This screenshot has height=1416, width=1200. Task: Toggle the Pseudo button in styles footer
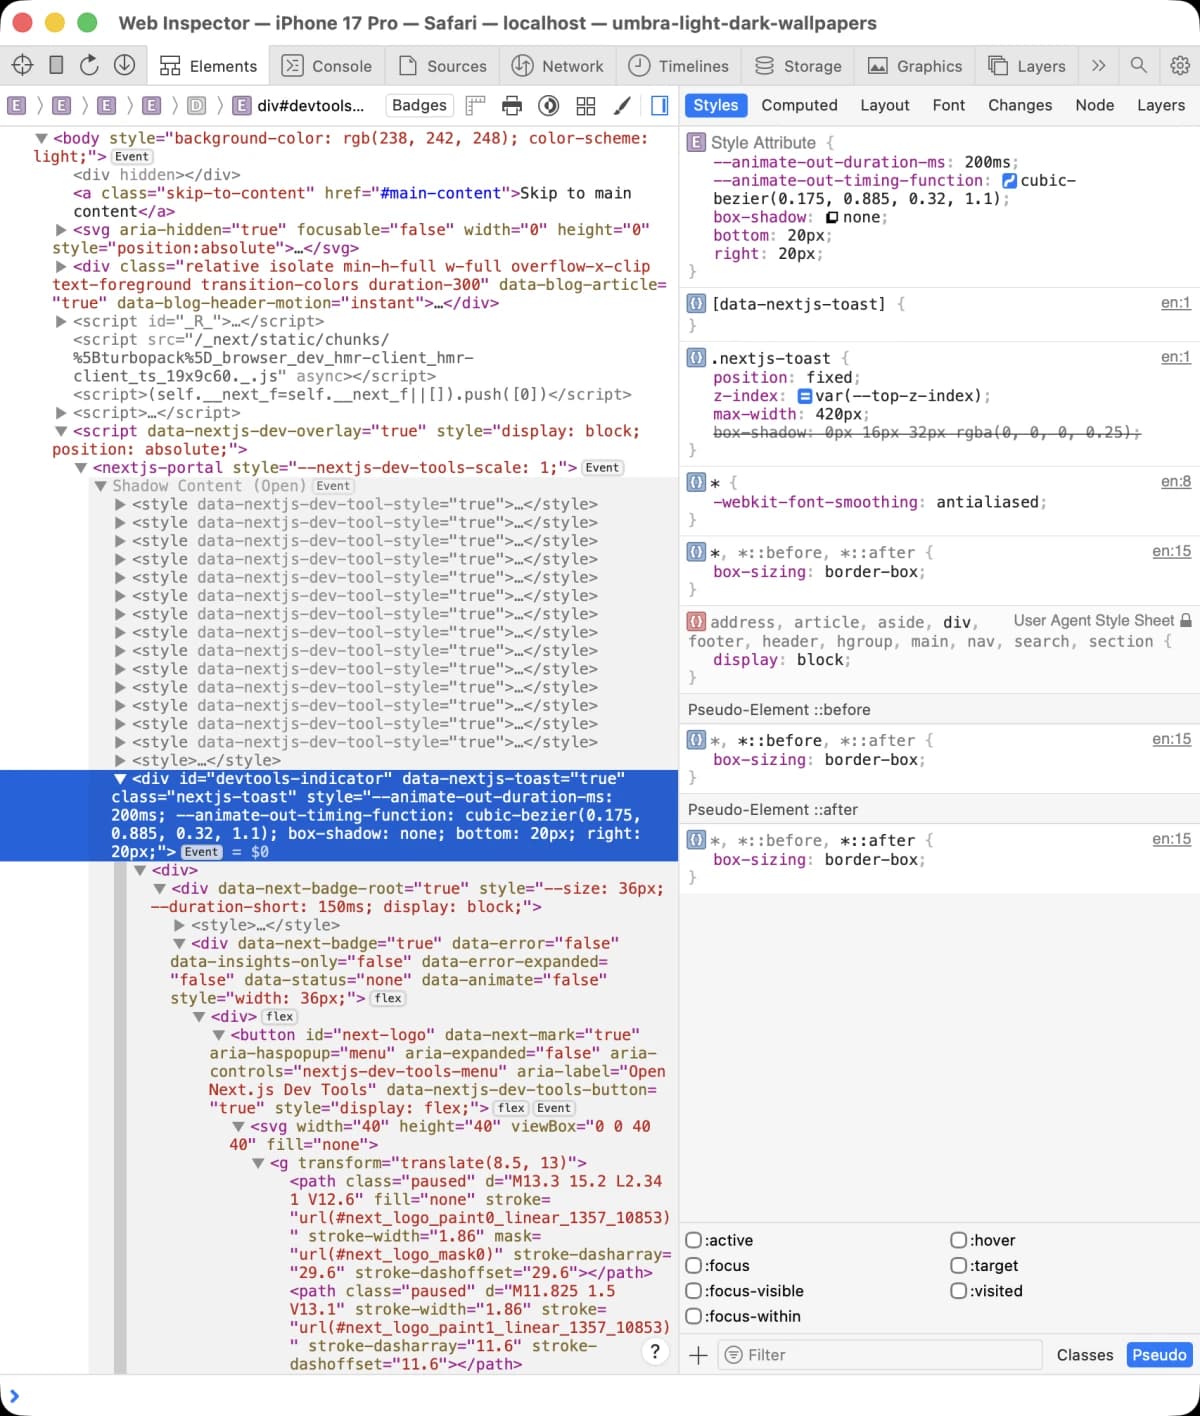click(1159, 1355)
